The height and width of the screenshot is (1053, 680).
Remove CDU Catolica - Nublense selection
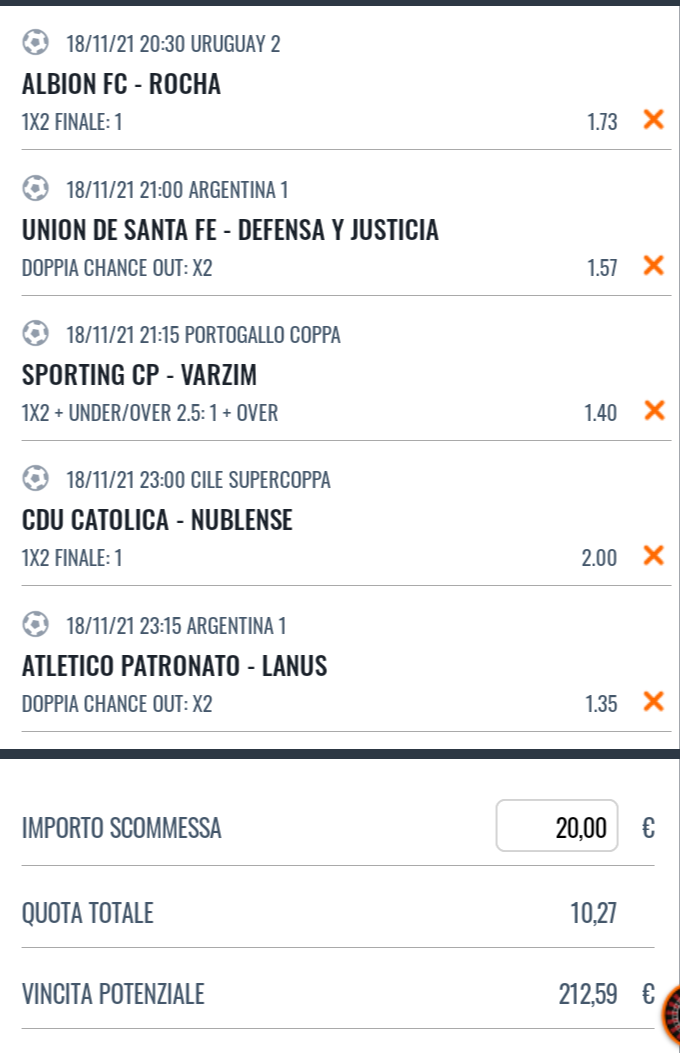653,555
